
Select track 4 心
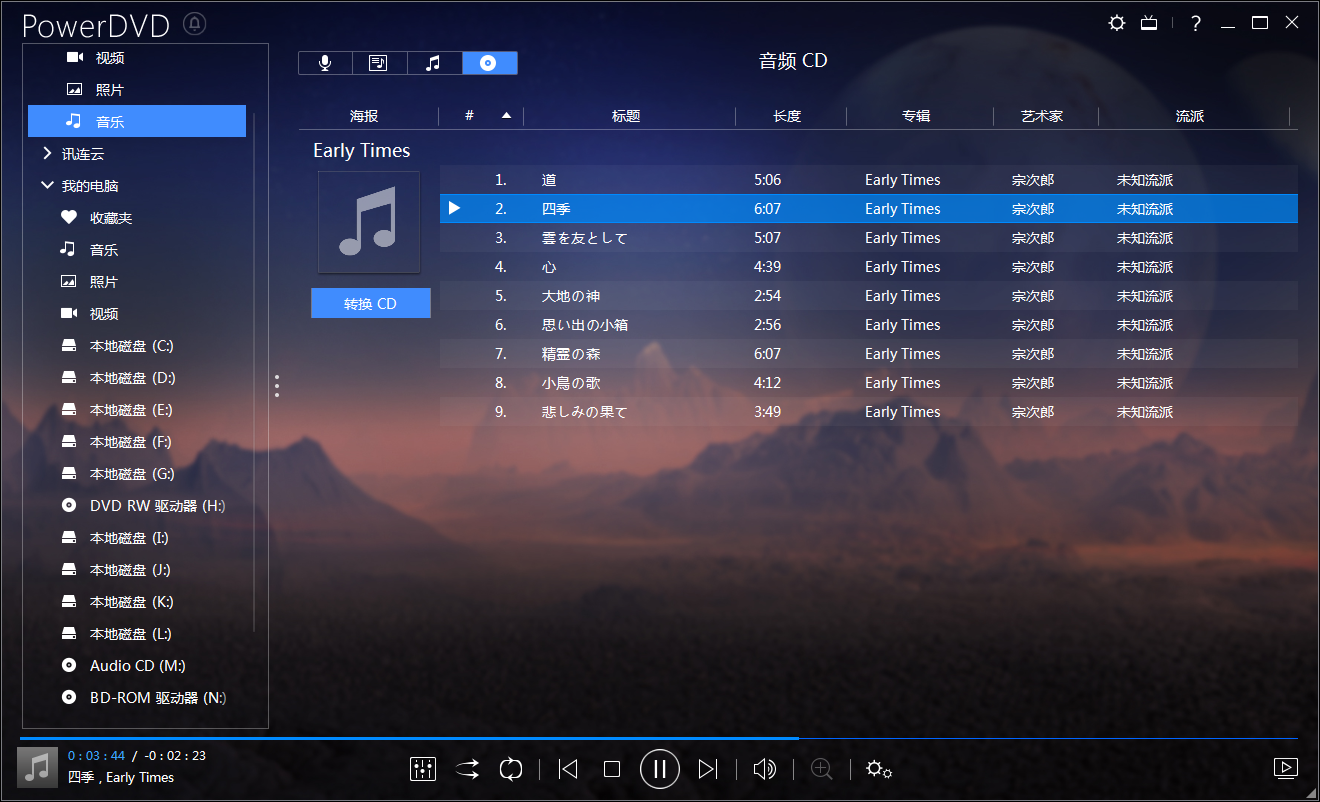coord(869,267)
